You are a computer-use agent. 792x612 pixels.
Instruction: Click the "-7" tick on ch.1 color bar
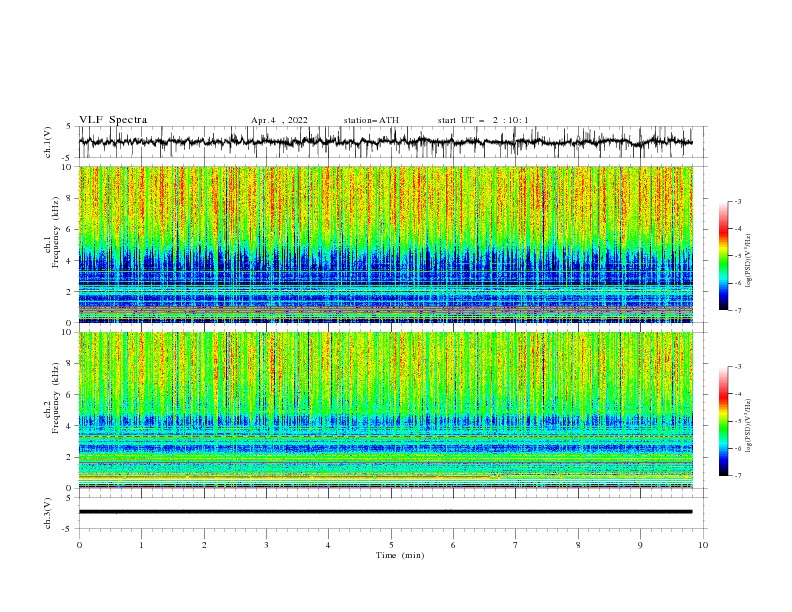tap(738, 310)
